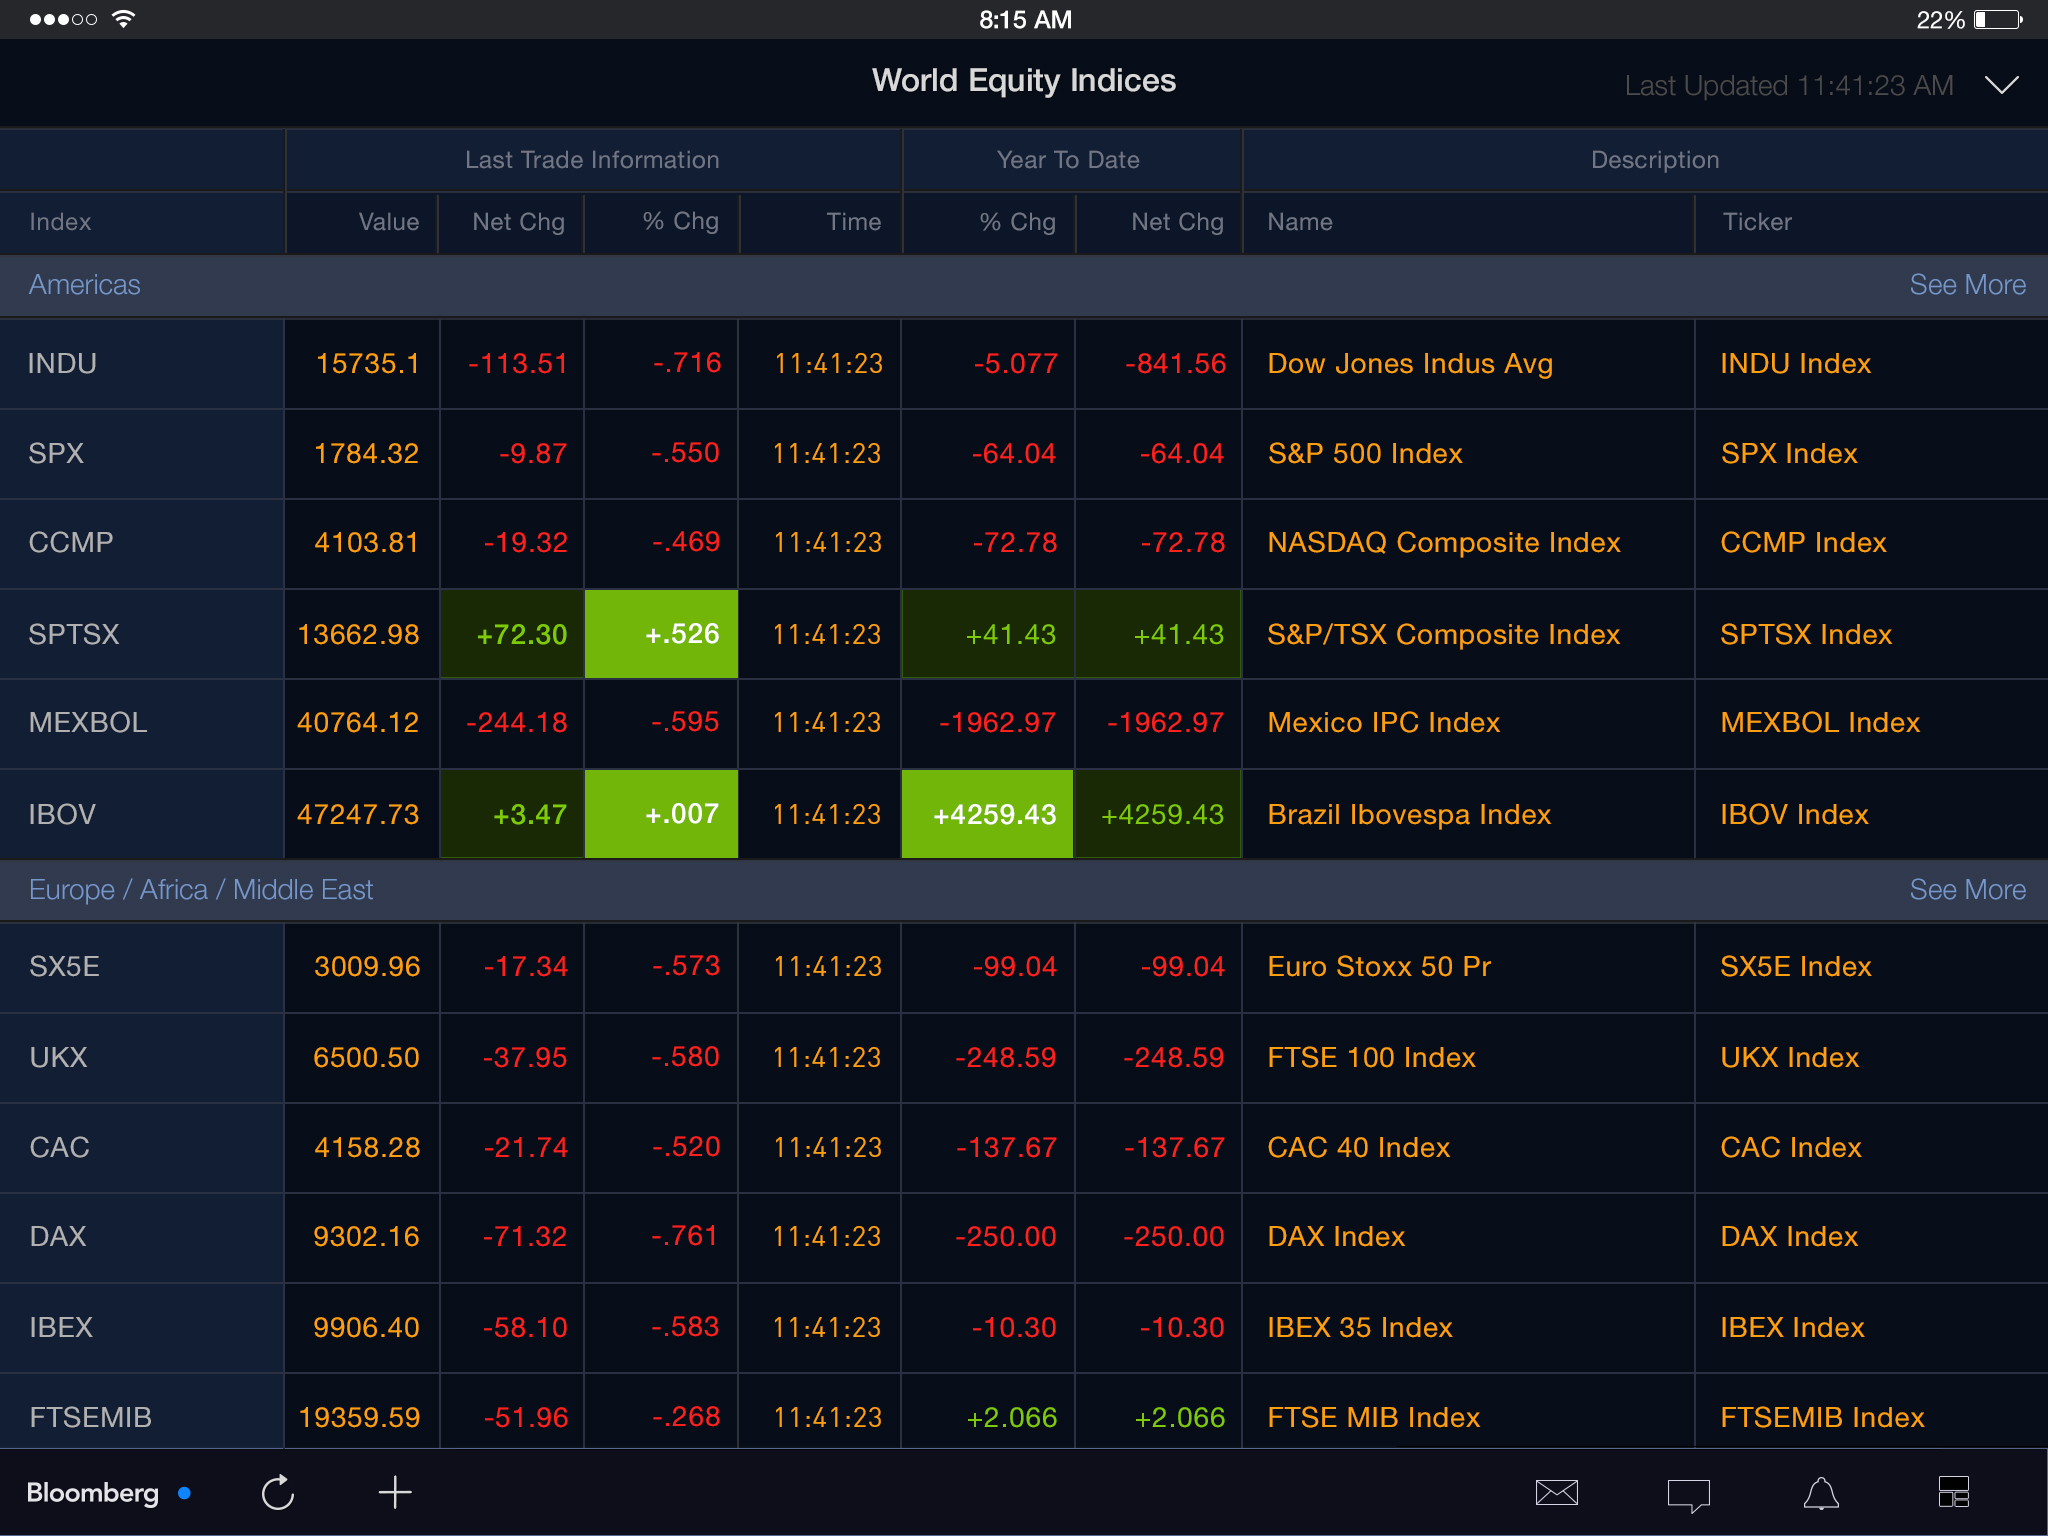Open Brazil Ibovespa Index name
This screenshot has width=2048, height=1536.
point(1409,815)
